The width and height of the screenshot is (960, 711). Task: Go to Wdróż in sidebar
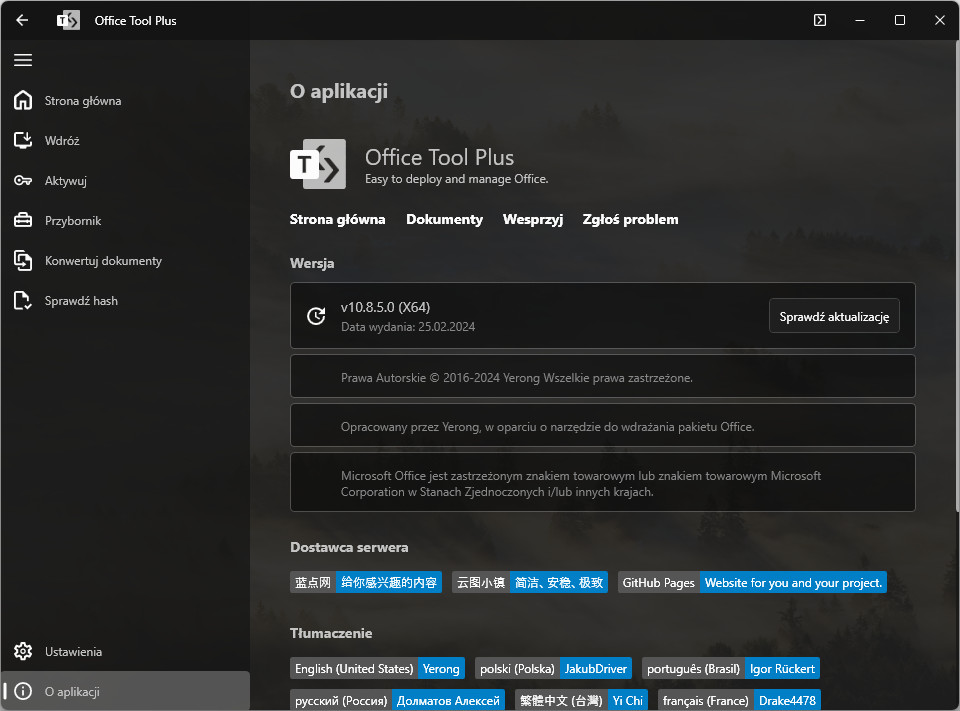(125, 140)
